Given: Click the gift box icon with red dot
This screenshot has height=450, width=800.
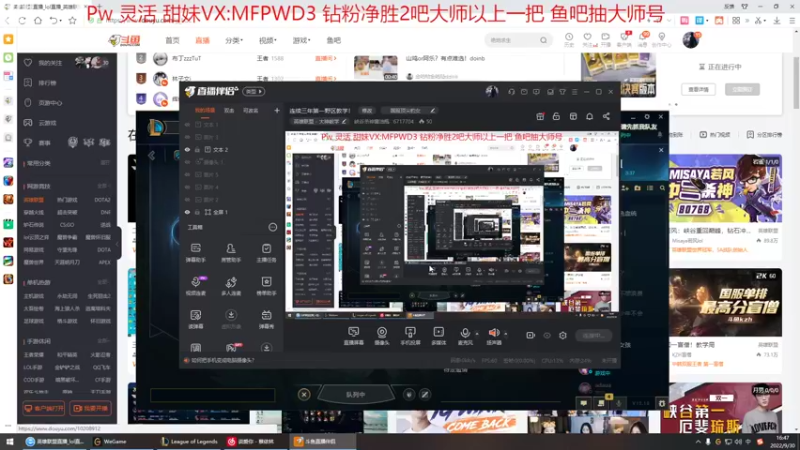Looking at the screenshot, I should (540, 116).
